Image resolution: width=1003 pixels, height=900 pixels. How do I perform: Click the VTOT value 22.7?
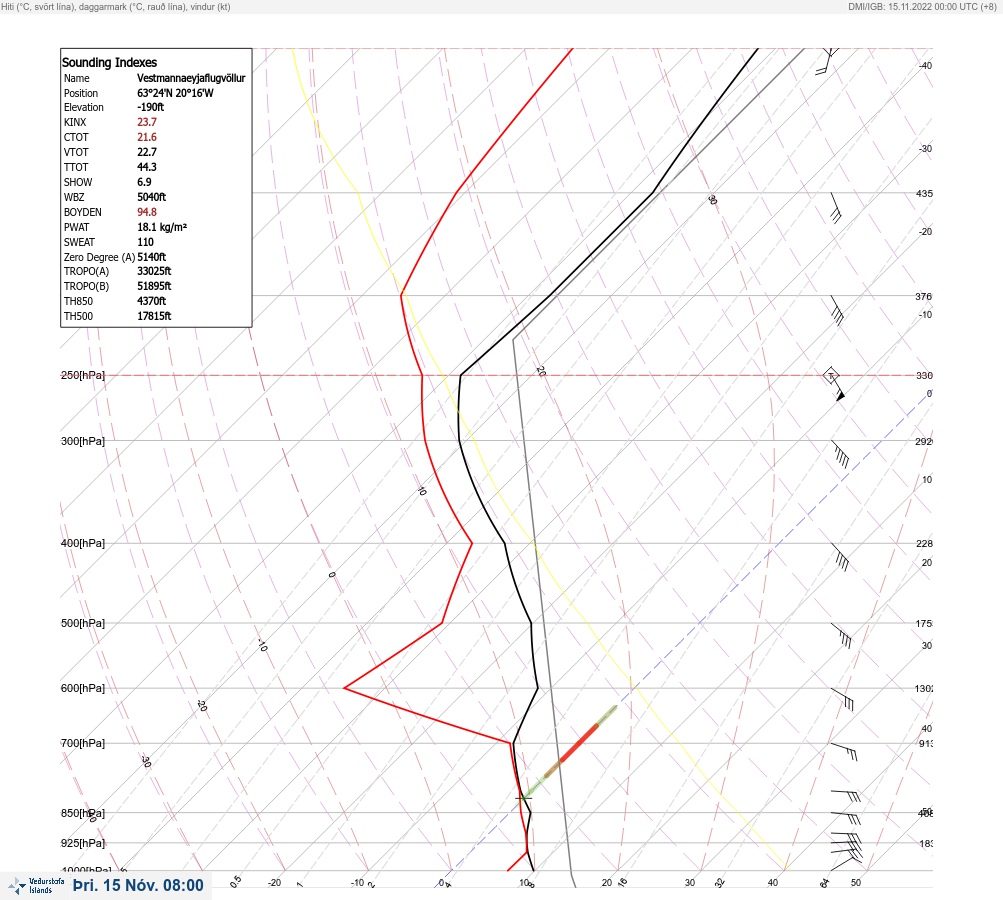click(146, 152)
